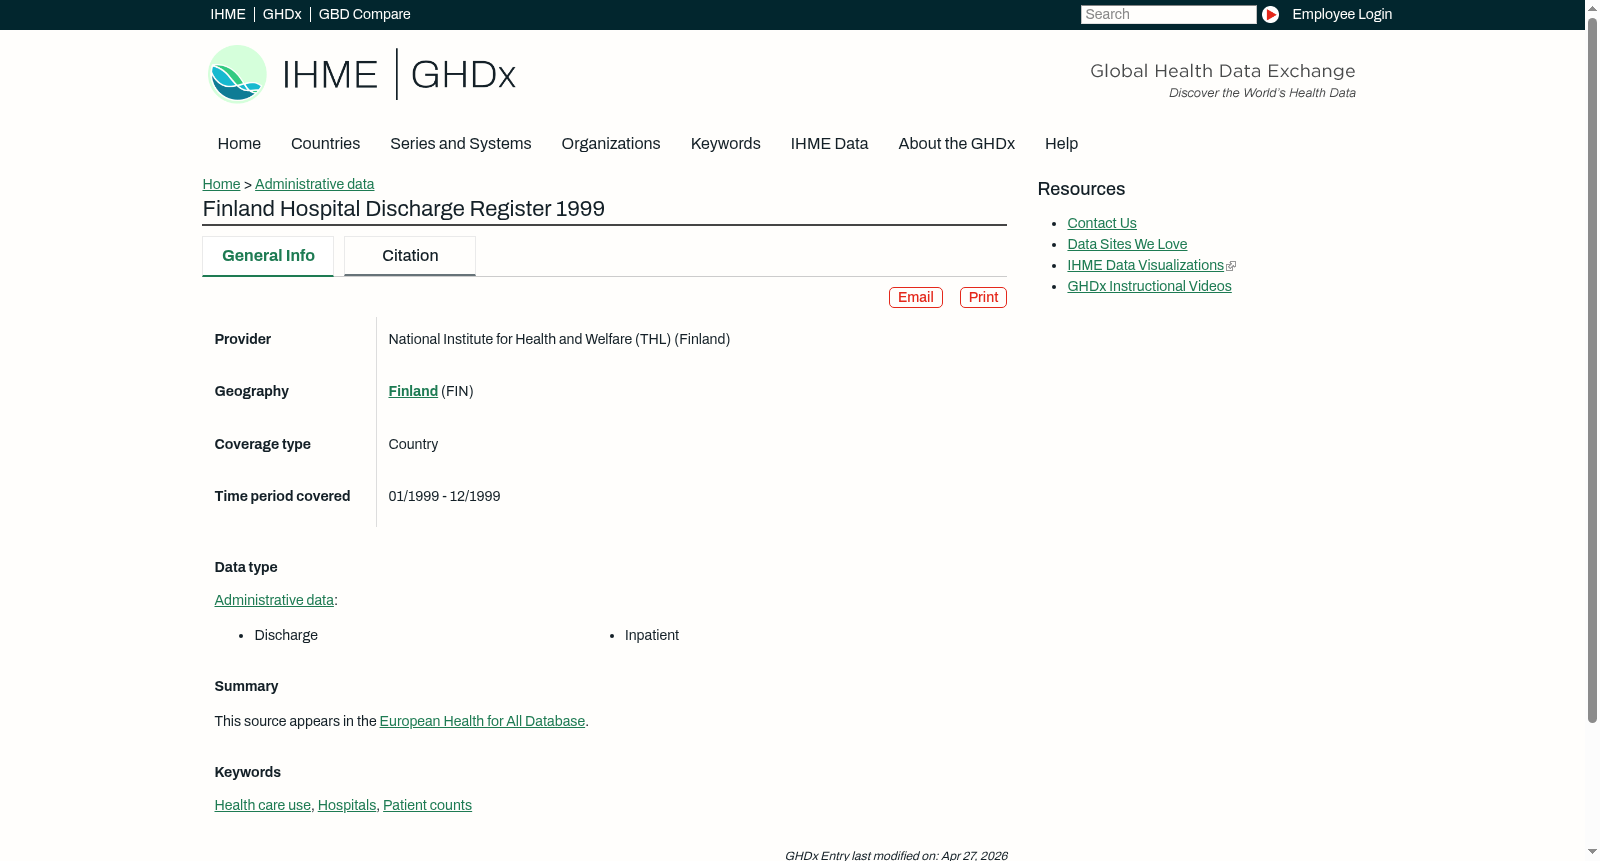1600x861 pixels.
Task: Open the GHDx logo wordmark
Action: pyautogui.click(x=463, y=75)
